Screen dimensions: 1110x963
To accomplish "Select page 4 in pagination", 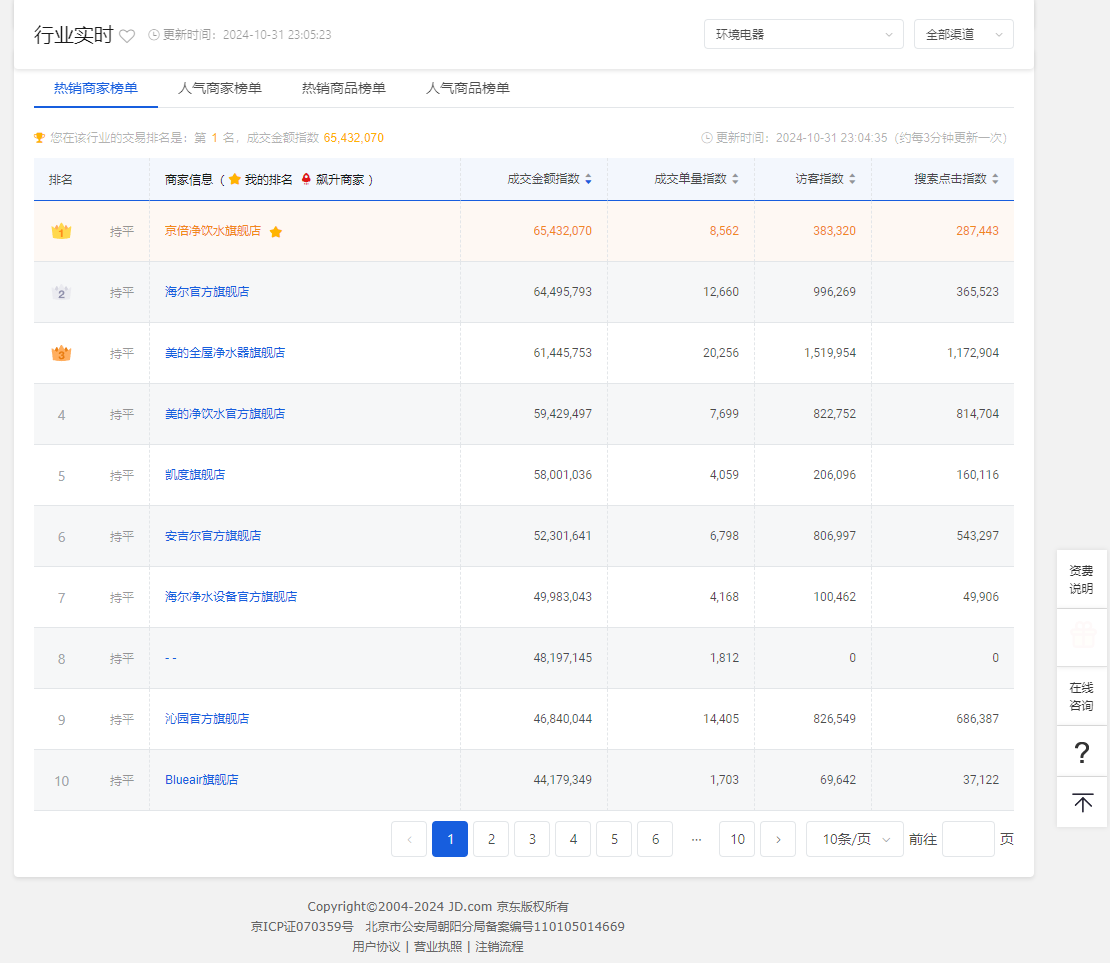I will point(573,839).
